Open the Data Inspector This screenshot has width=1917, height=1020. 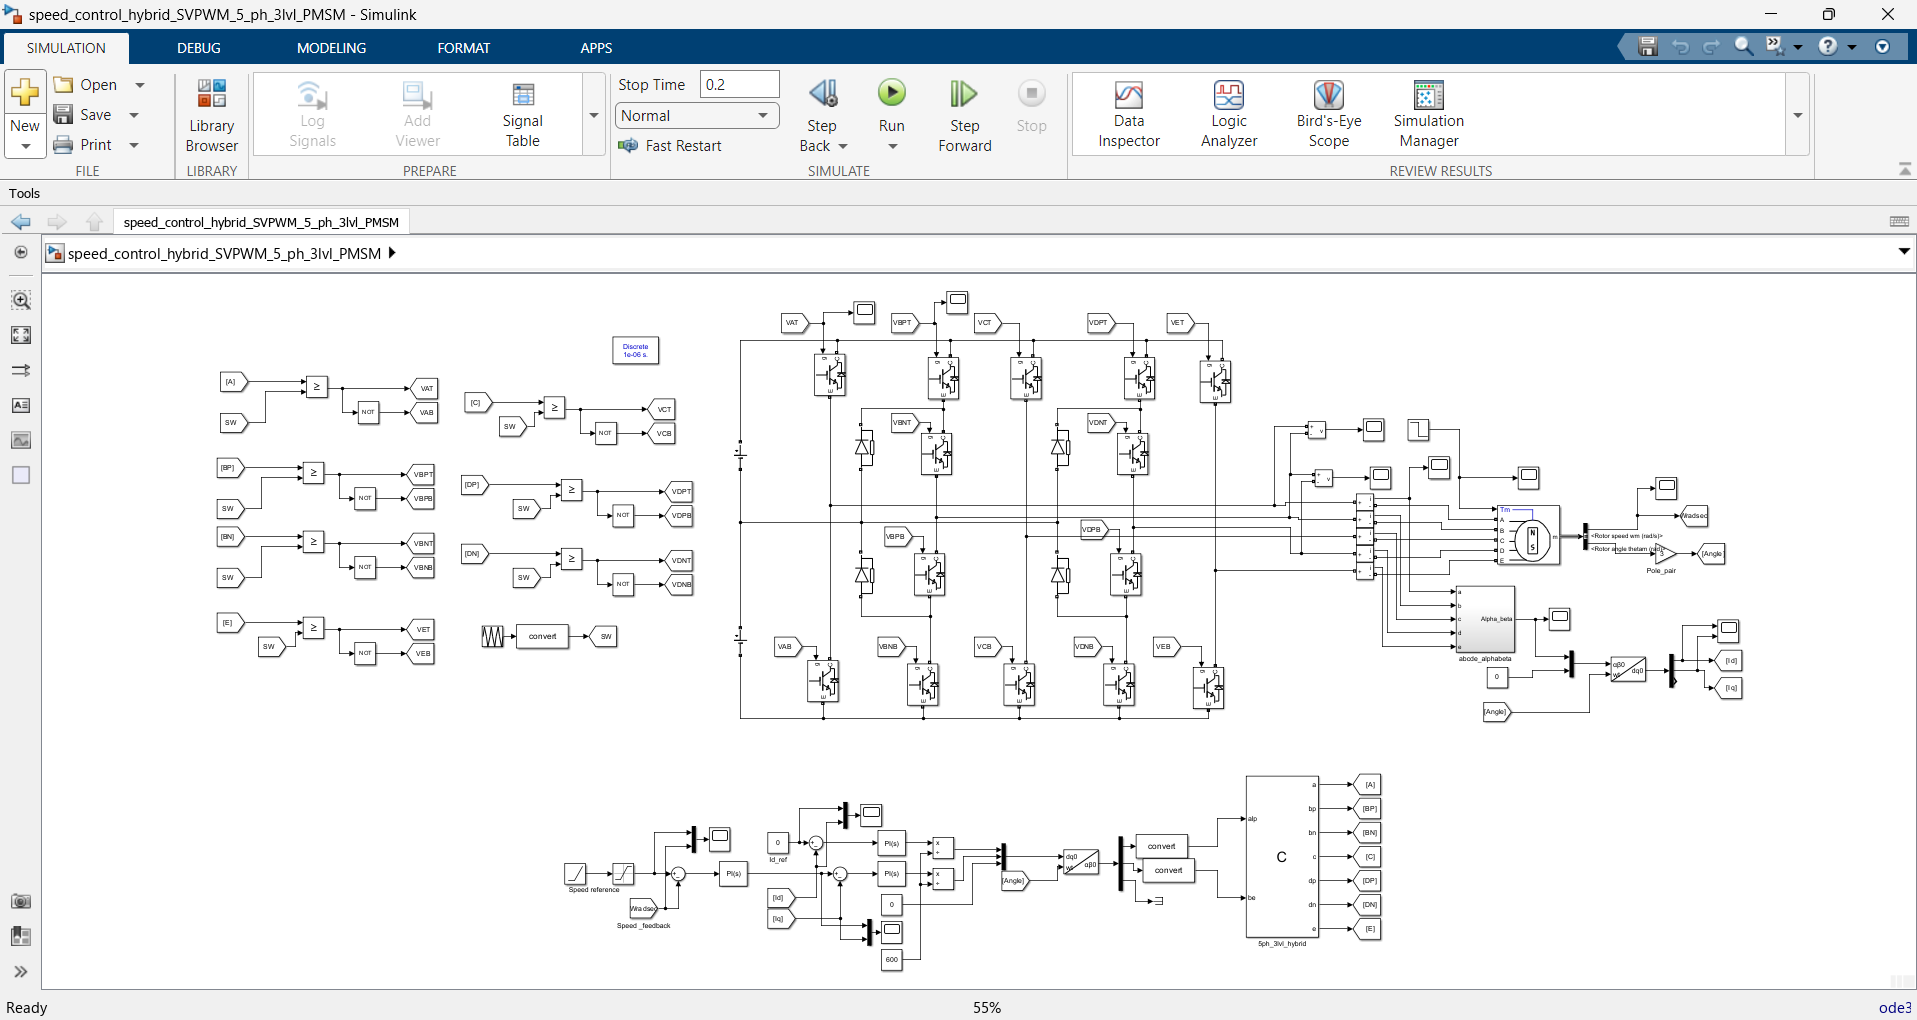[1129, 115]
